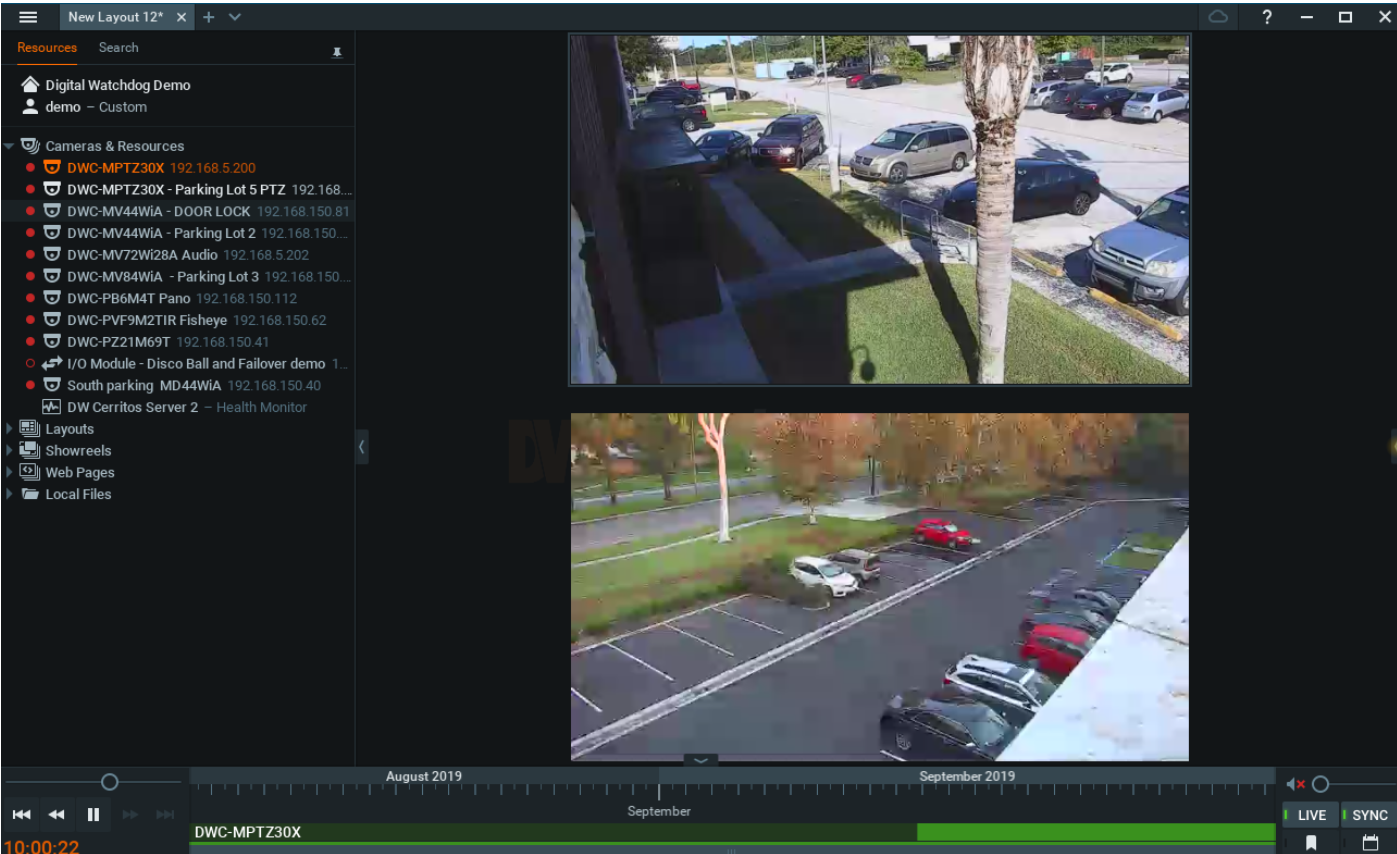Mute the audio using the speaker icon
Viewport: 1397px width, 854px height.
click(x=1295, y=784)
